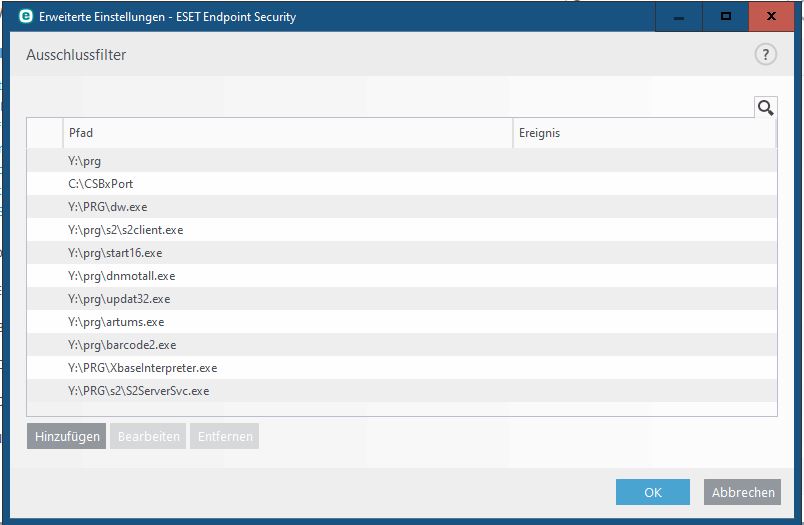Select the Y:\PRG\dw.exe row
Viewport: 804px width, 525px height.
point(401,207)
